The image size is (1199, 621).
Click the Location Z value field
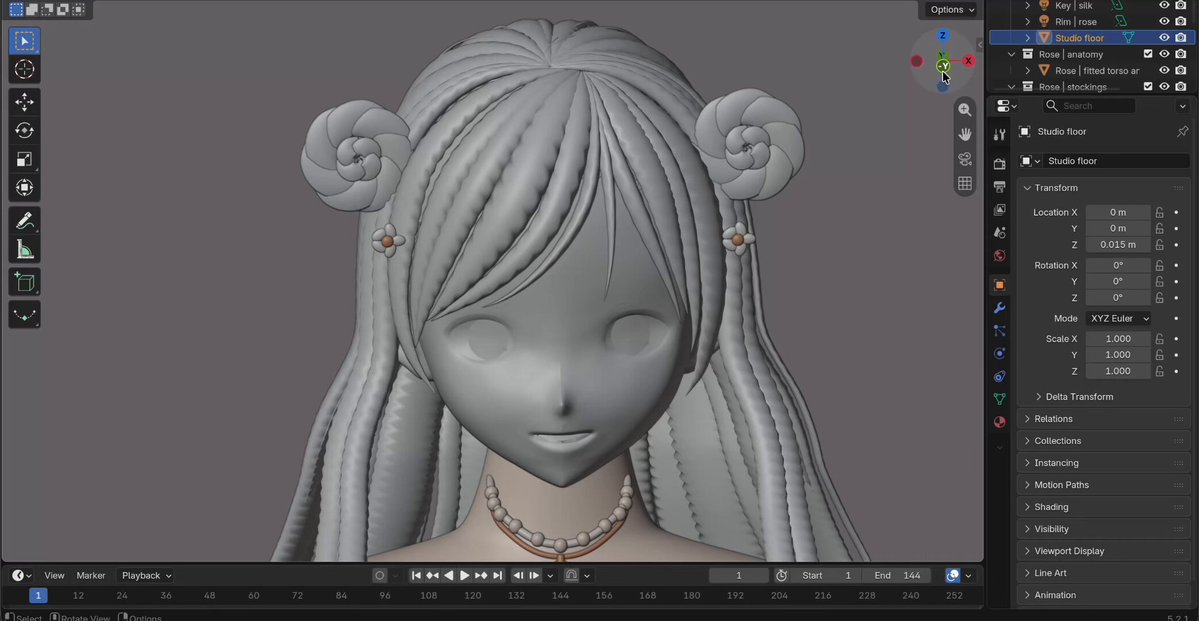pos(1118,245)
